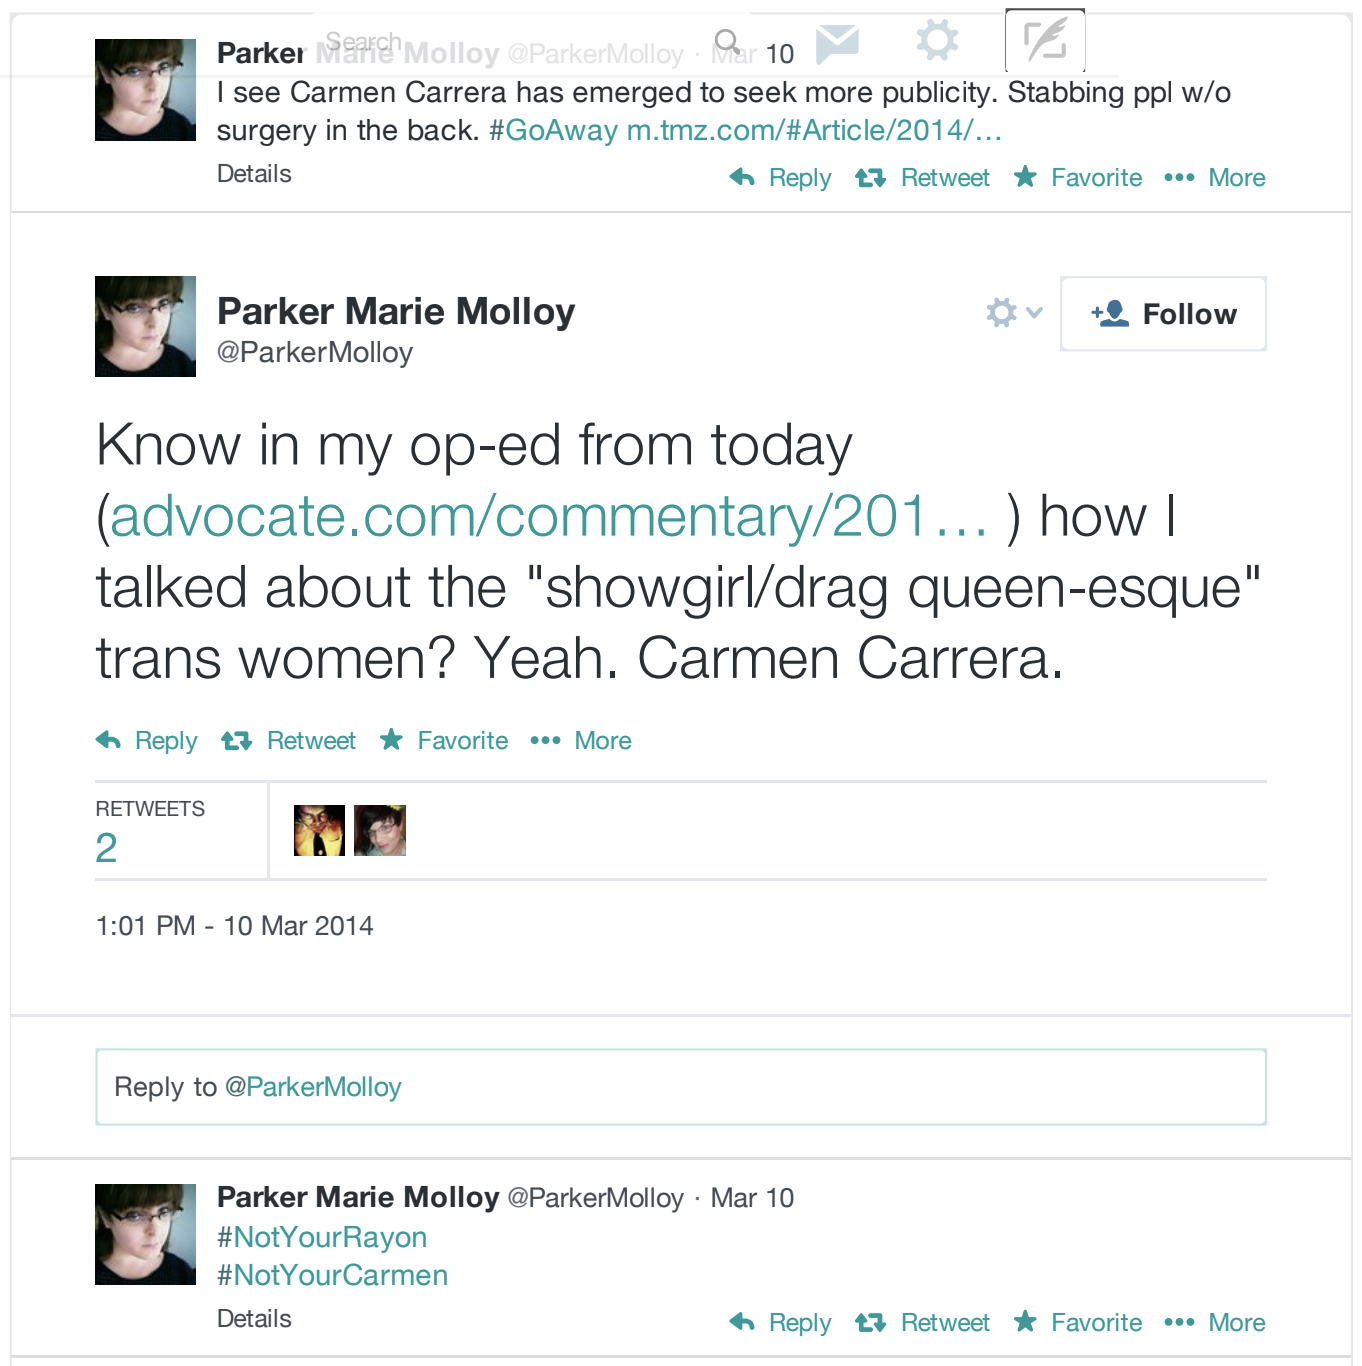Click the #GoAway hashtag
Screen dimensions: 1362x1366
[553, 131]
